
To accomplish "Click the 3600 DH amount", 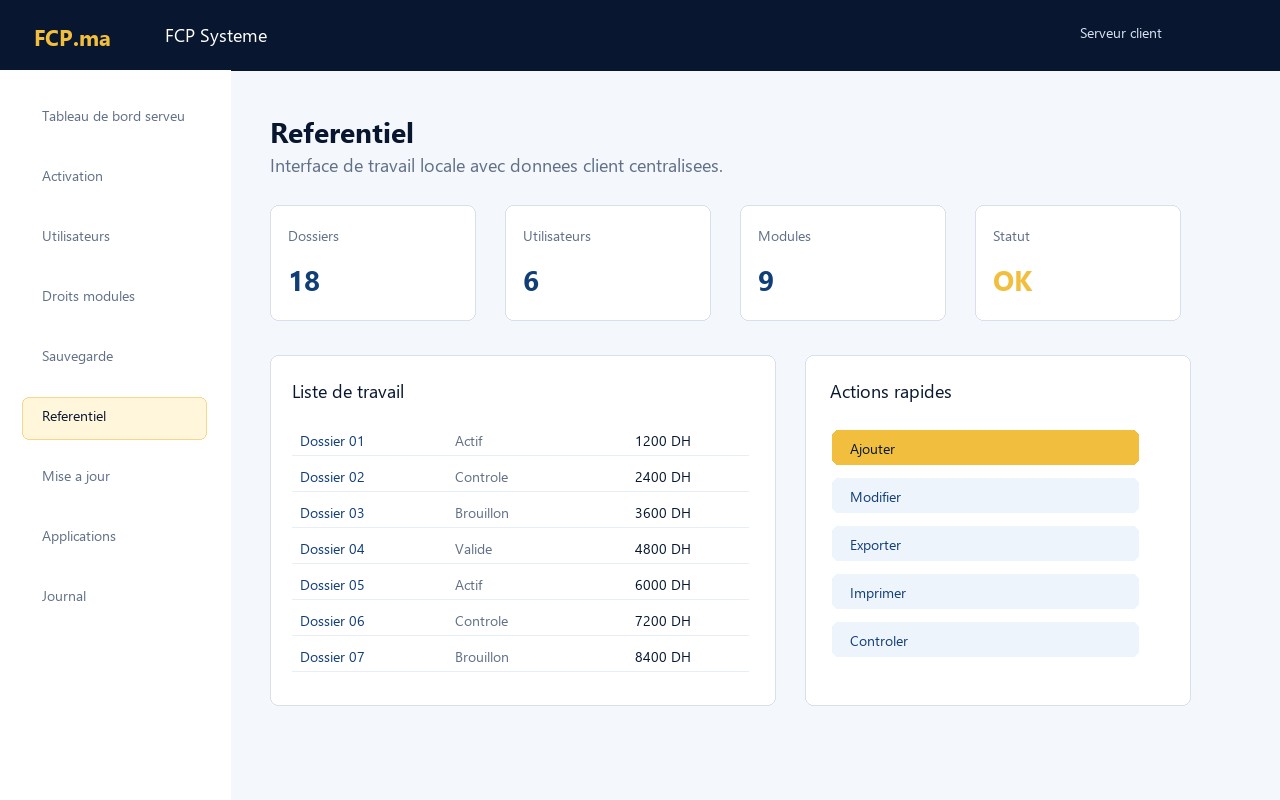I will click(663, 513).
